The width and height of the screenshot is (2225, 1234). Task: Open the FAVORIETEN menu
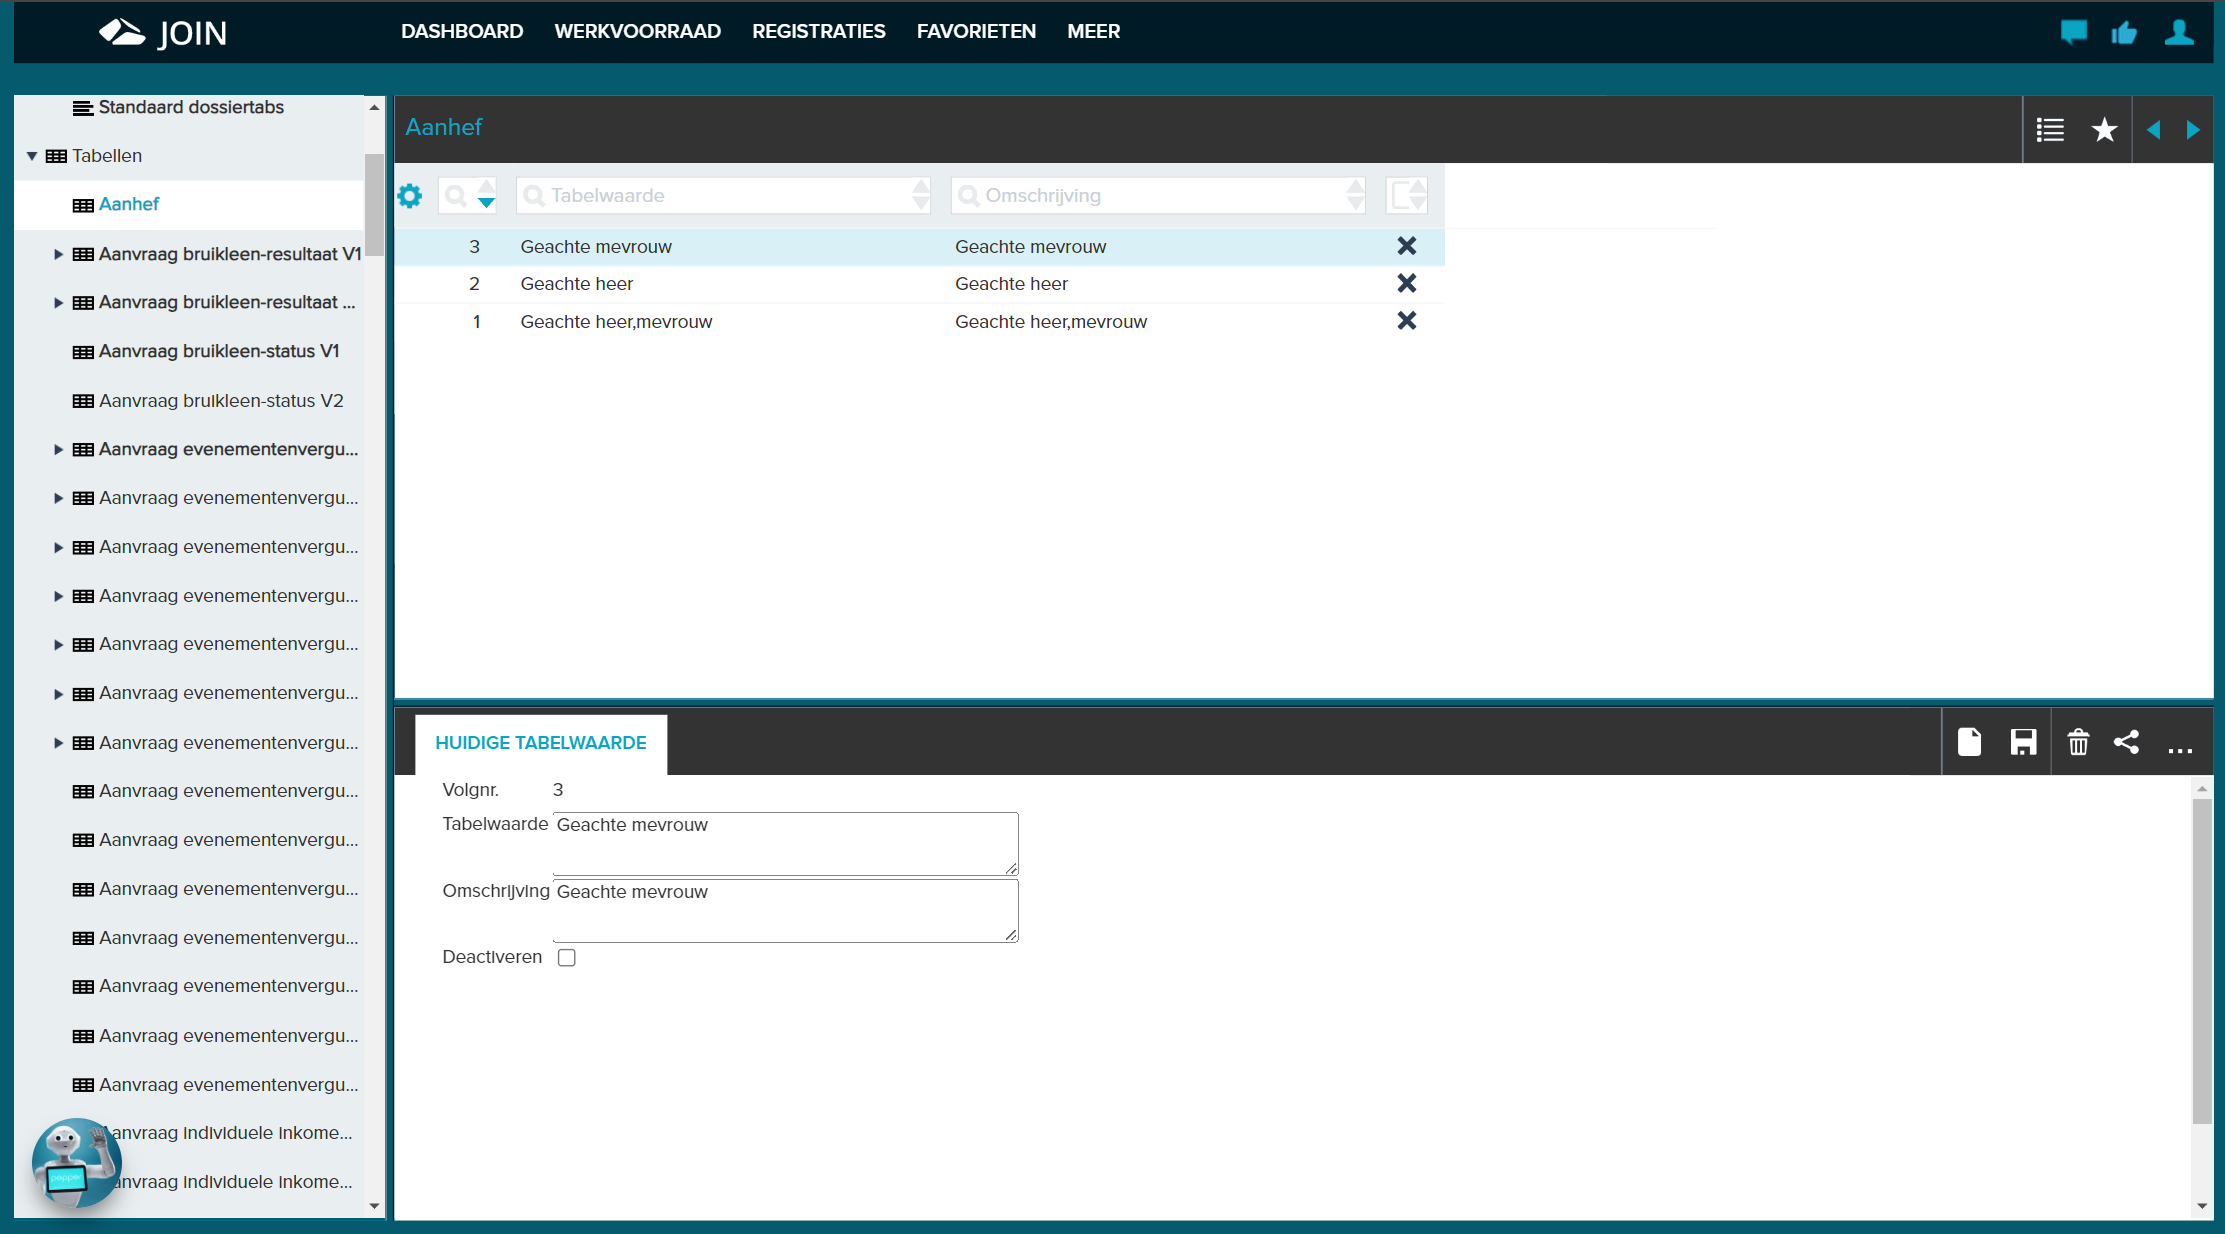coord(976,32)
